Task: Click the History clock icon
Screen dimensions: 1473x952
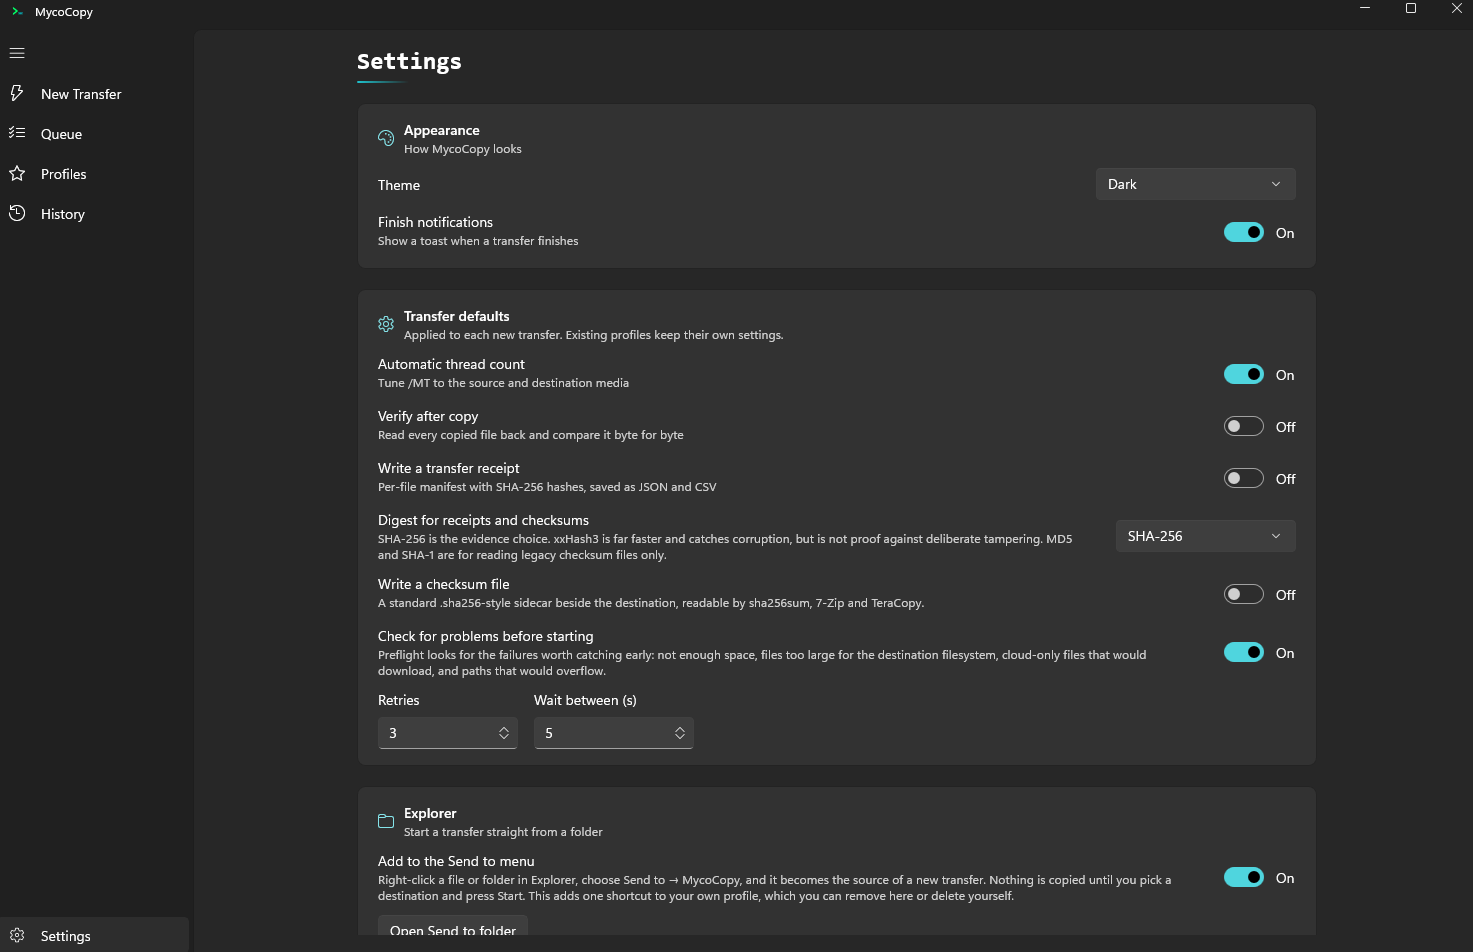Action: coord(17,213)
